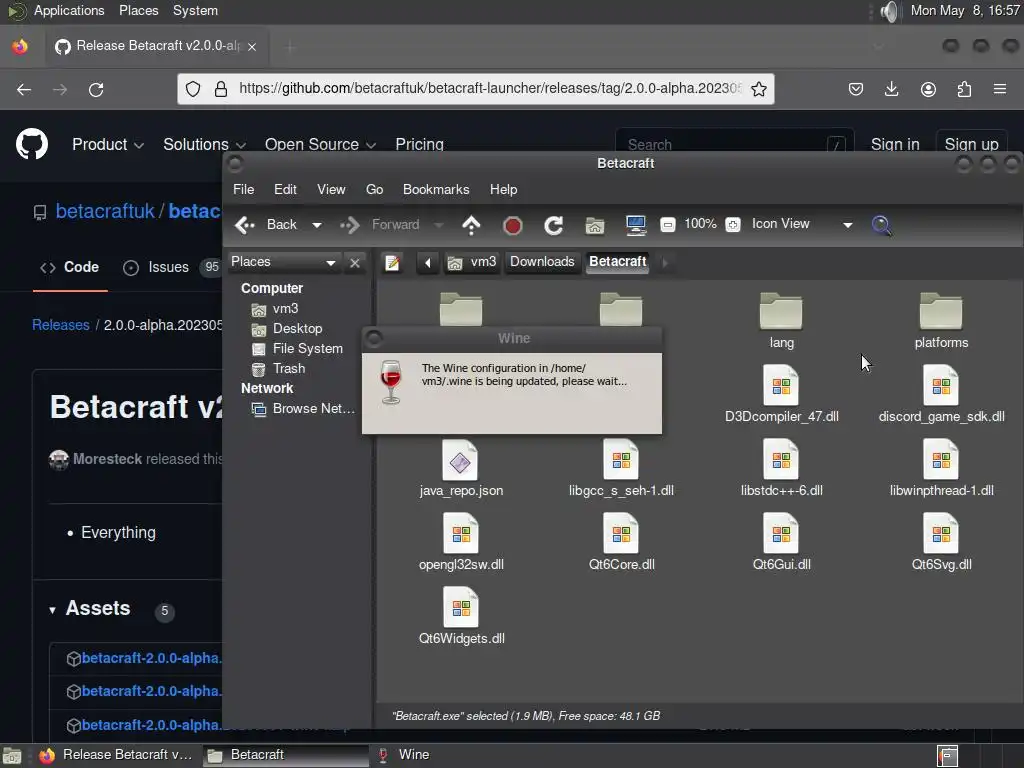Select the Qt6Svg.dll file

click(941, 543)
